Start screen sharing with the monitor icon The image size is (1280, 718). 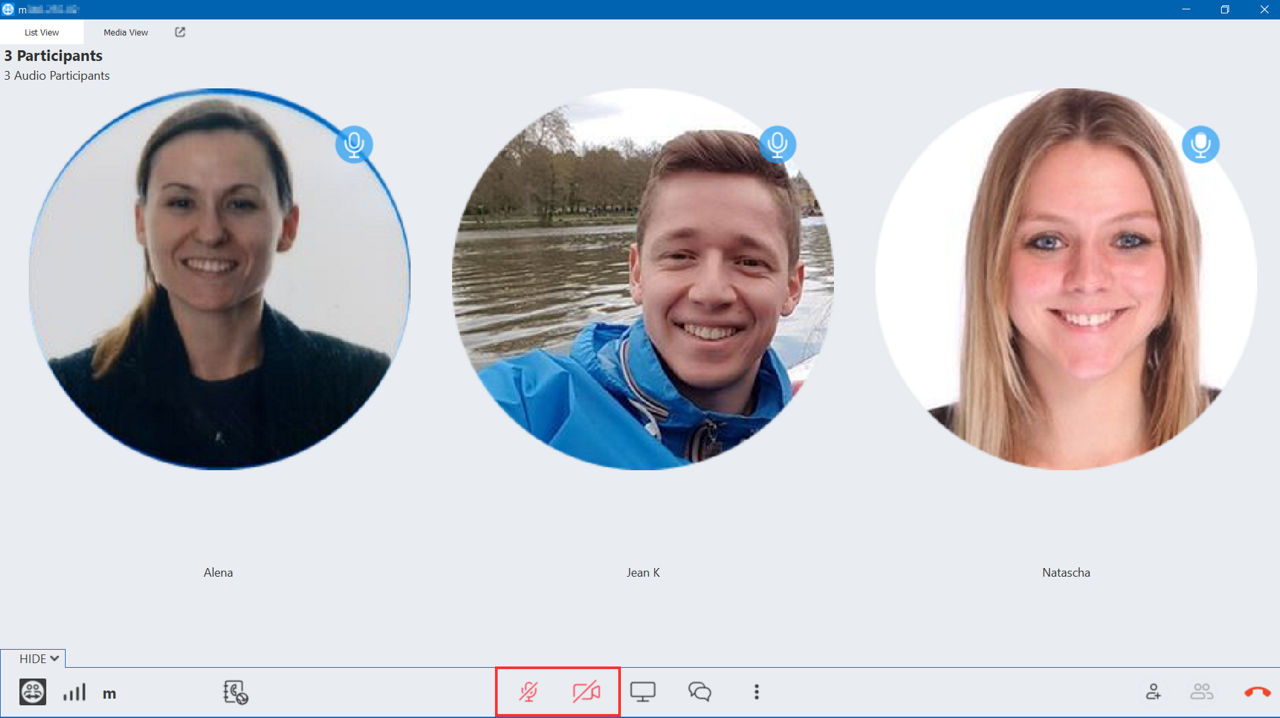click(643, 692)
